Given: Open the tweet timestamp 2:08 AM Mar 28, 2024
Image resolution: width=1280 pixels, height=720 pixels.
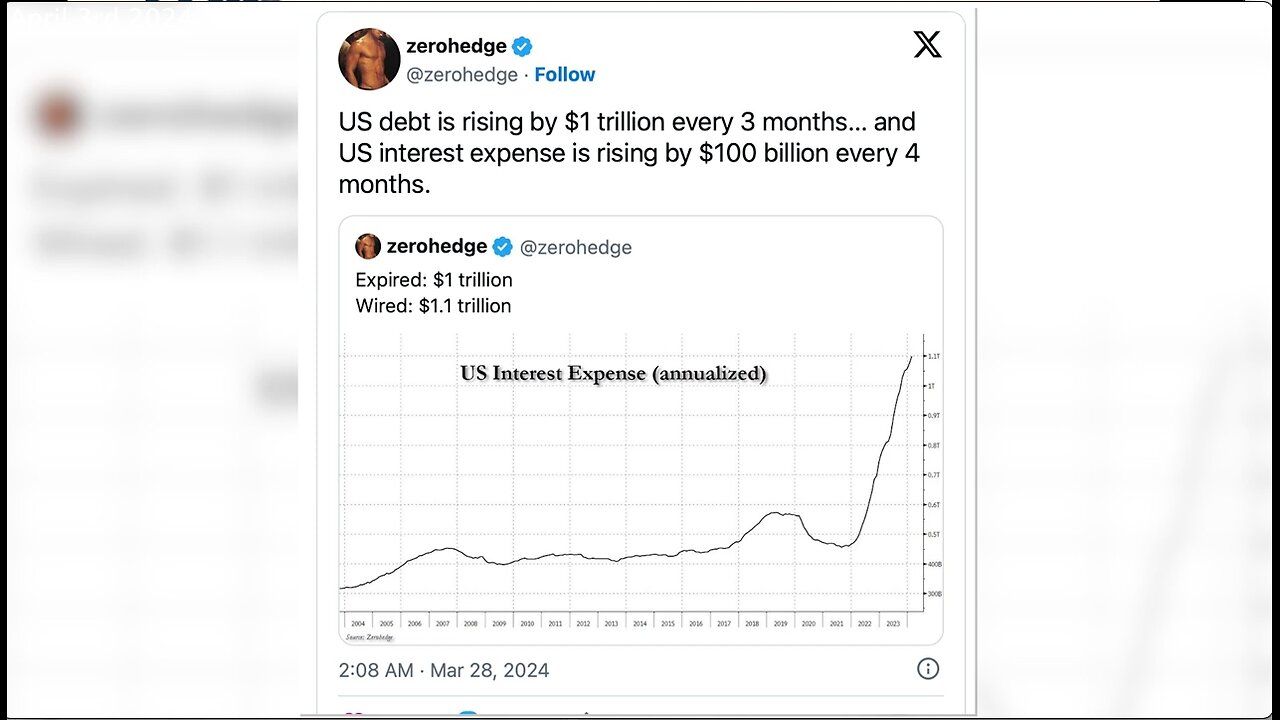Looking at the screenshot, I should [444, 670].
